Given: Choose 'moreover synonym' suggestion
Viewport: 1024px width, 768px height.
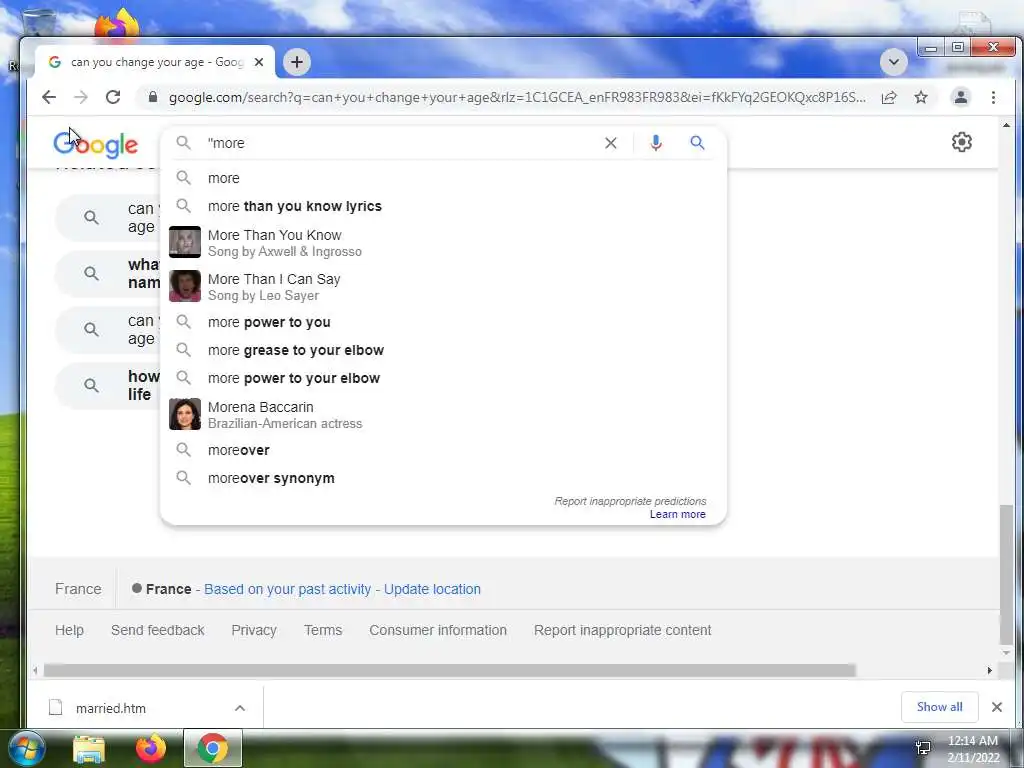Looking at the screenshot, I should (x=443, y=478).
